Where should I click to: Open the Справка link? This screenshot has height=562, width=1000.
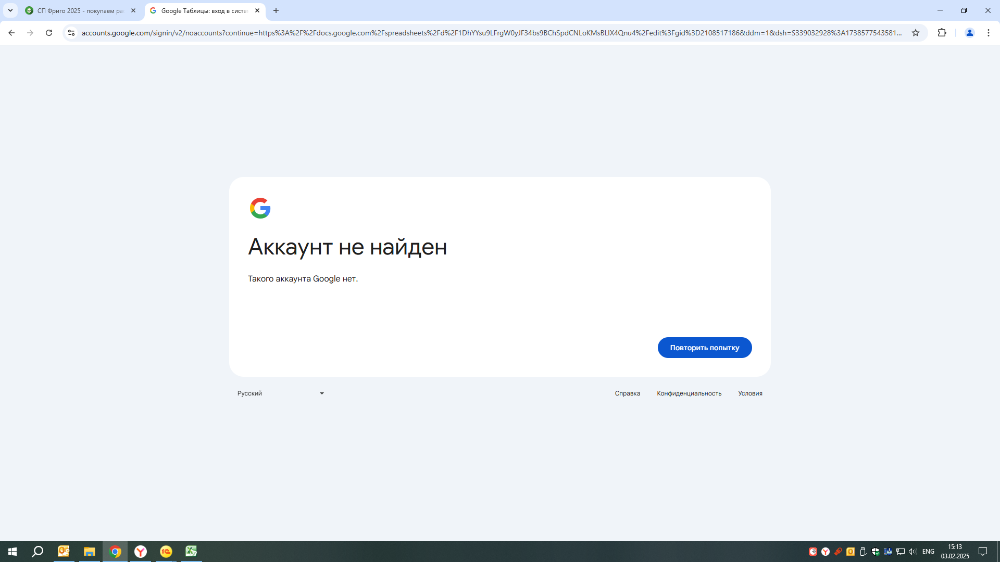(627, 394)
